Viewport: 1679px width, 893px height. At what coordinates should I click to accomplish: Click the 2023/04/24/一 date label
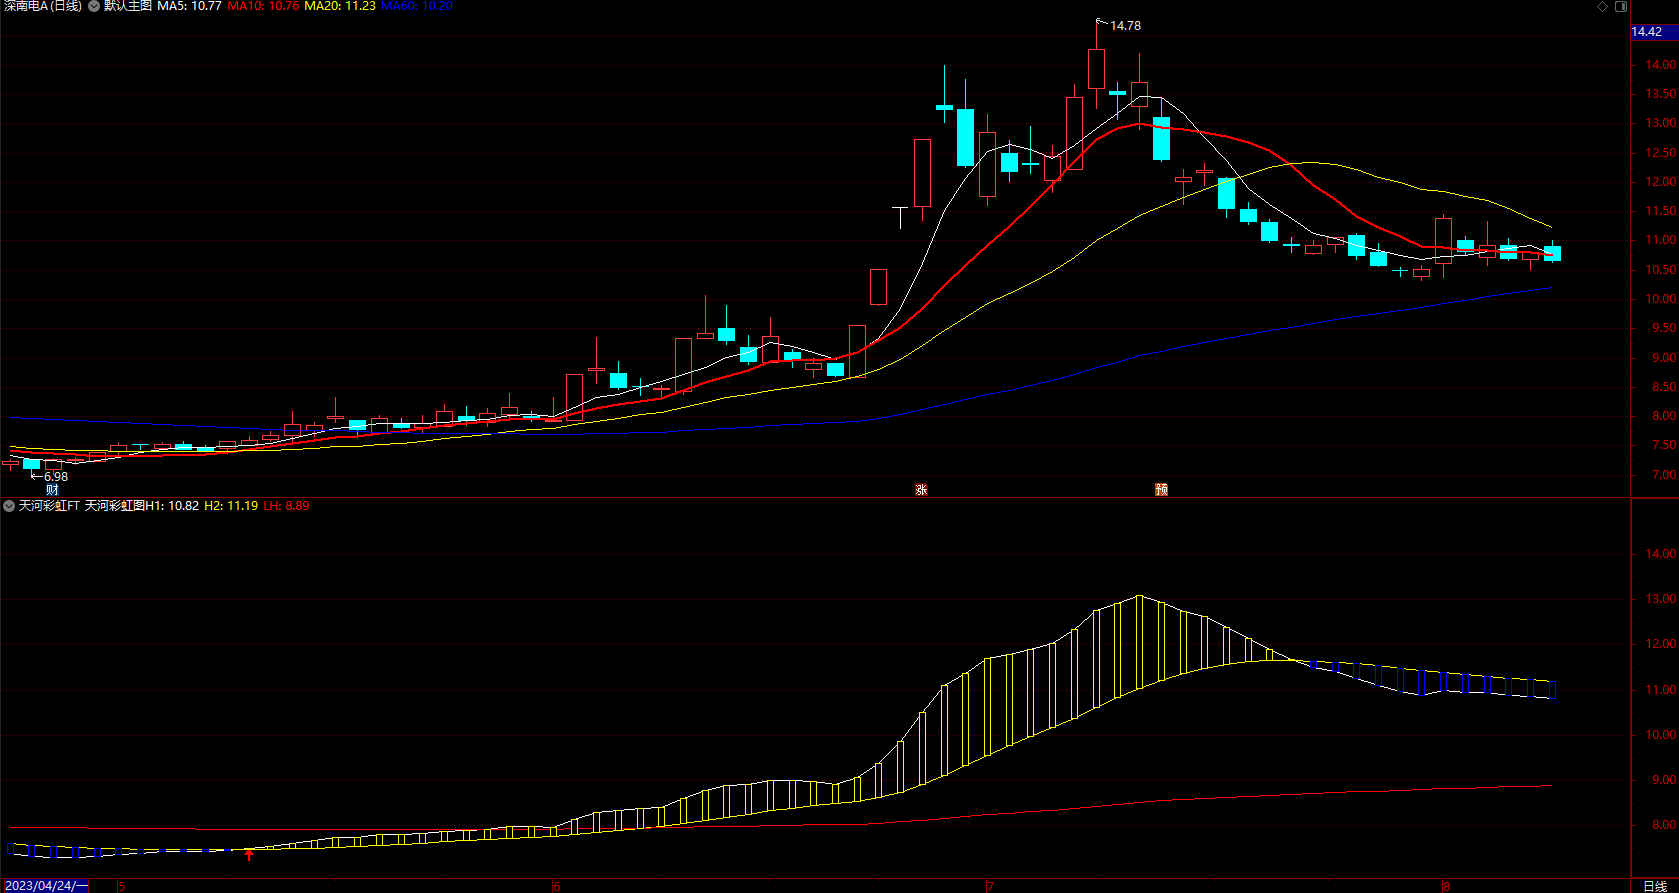45,886
